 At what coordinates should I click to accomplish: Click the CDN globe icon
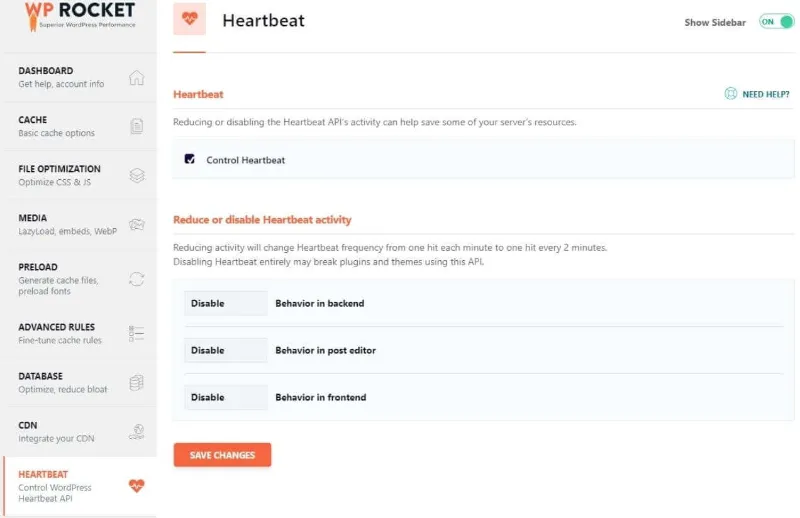coord(137,431)
